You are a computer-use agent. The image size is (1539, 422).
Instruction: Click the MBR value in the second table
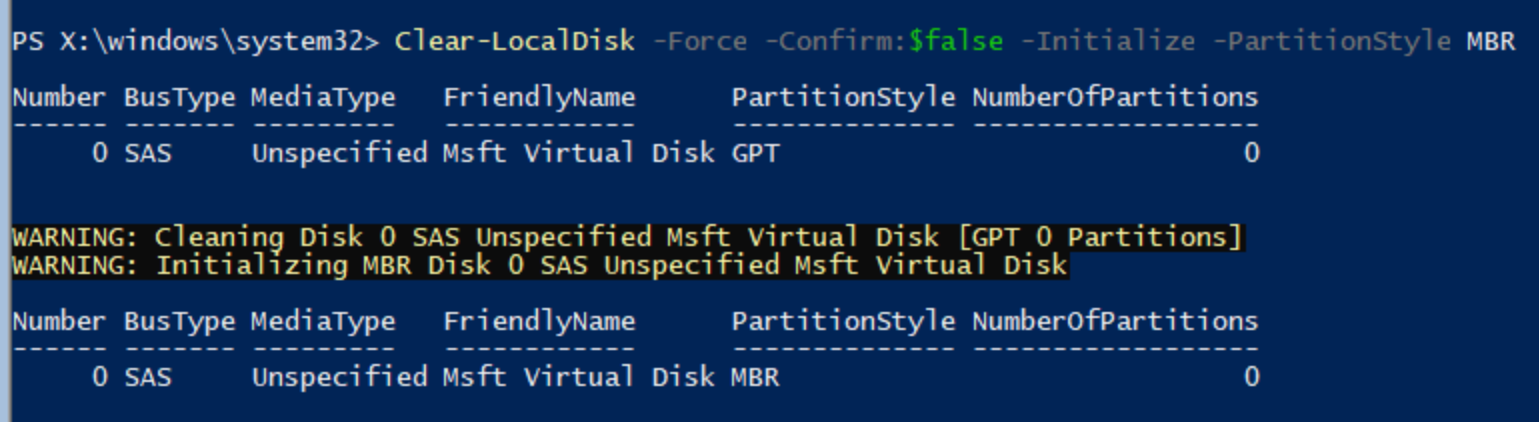755,377
